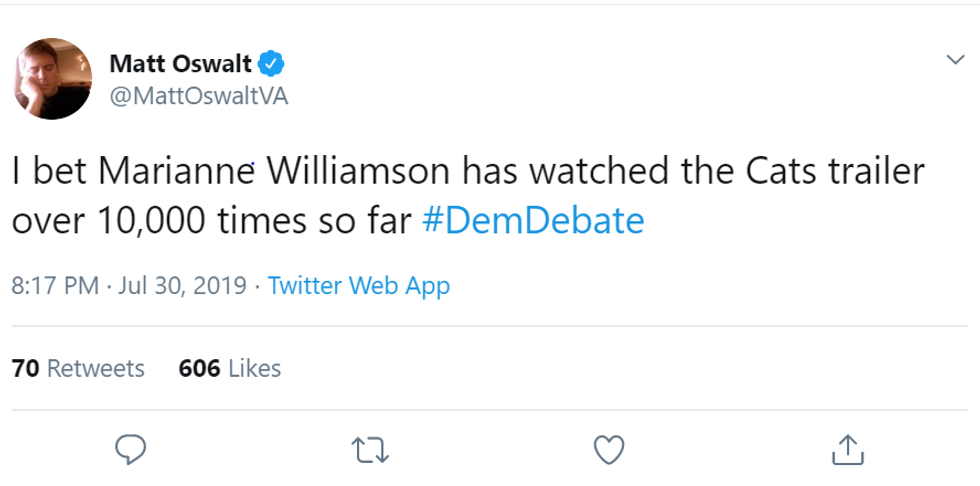
Task: Click the Jul 30, 2019 date
Action: [x=182, y=286]
